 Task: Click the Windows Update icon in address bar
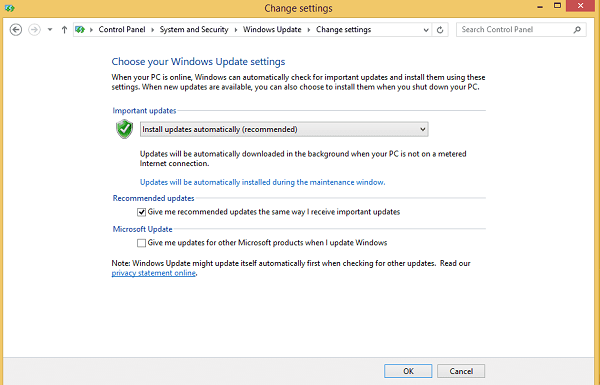click(x=80, y=29)
